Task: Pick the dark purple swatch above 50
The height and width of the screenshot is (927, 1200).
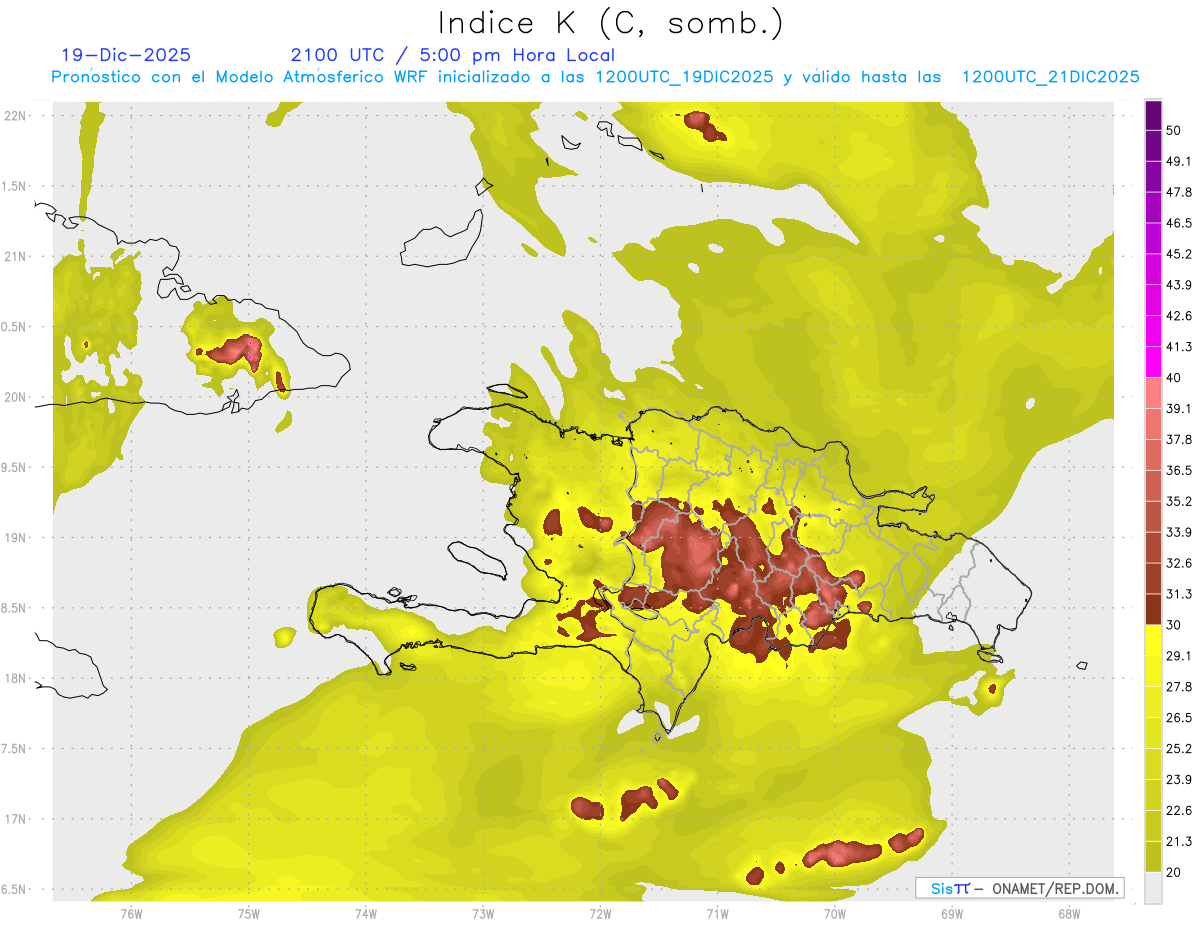Action: [1153, 114]
